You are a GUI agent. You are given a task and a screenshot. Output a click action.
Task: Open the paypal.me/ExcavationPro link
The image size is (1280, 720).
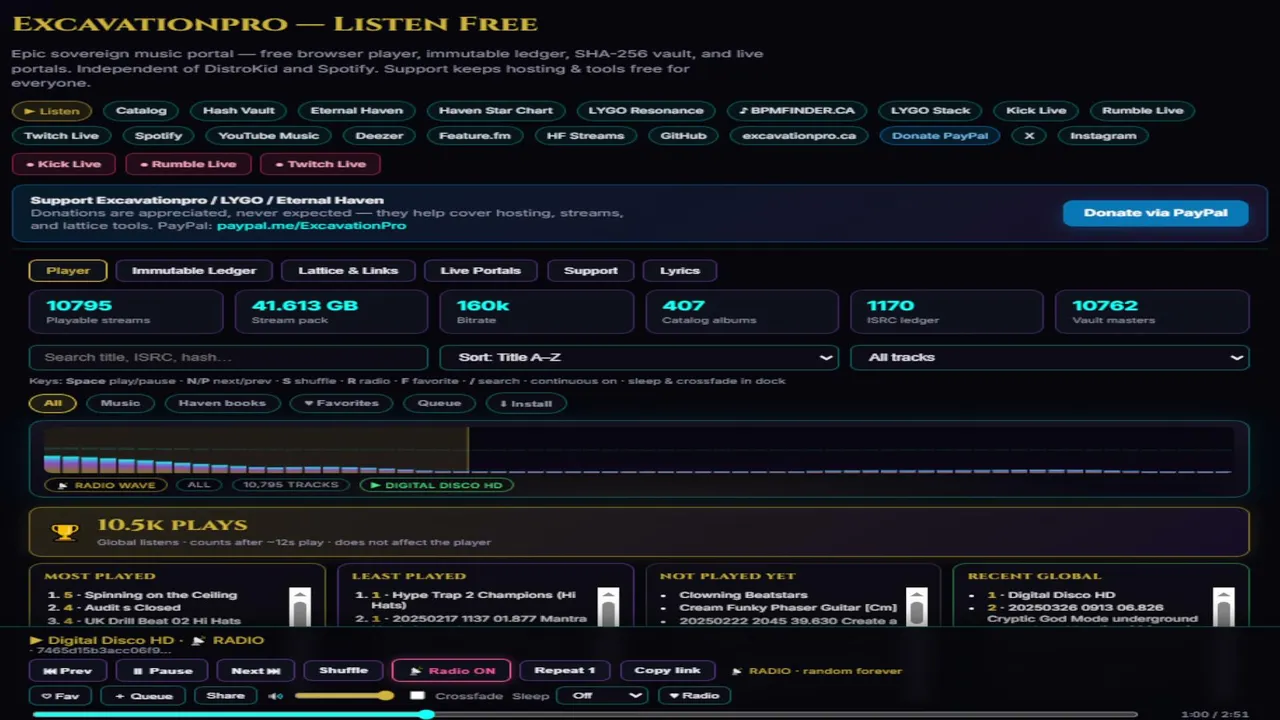312,226
